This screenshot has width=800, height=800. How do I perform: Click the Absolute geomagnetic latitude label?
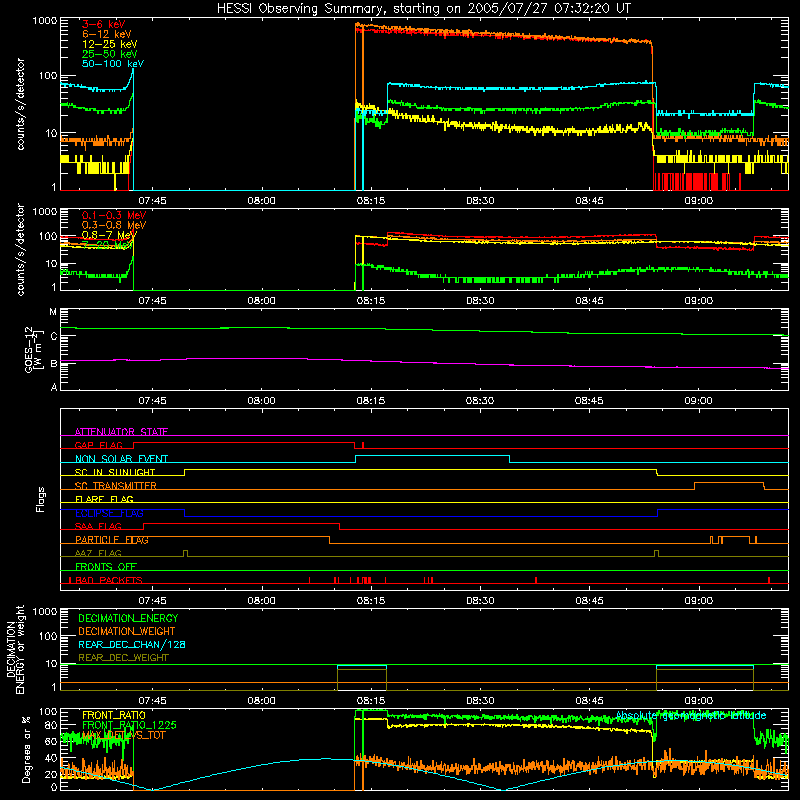(691, 716)
